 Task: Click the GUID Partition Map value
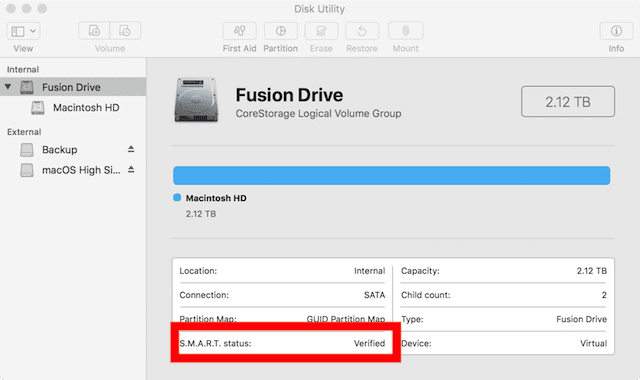pos(346,318)
